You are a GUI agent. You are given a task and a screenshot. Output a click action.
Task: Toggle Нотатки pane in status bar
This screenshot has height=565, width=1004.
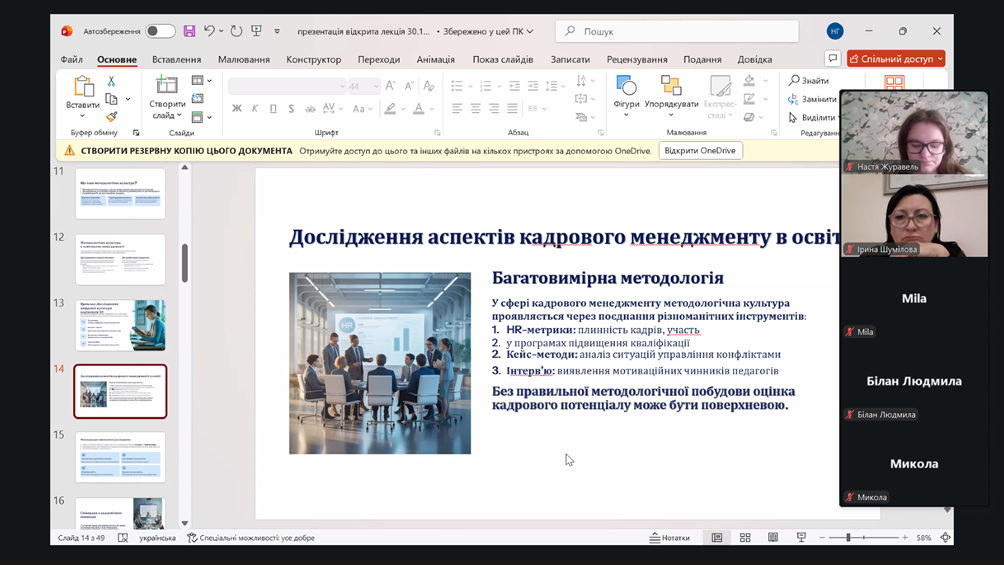[x=670, y=538]
